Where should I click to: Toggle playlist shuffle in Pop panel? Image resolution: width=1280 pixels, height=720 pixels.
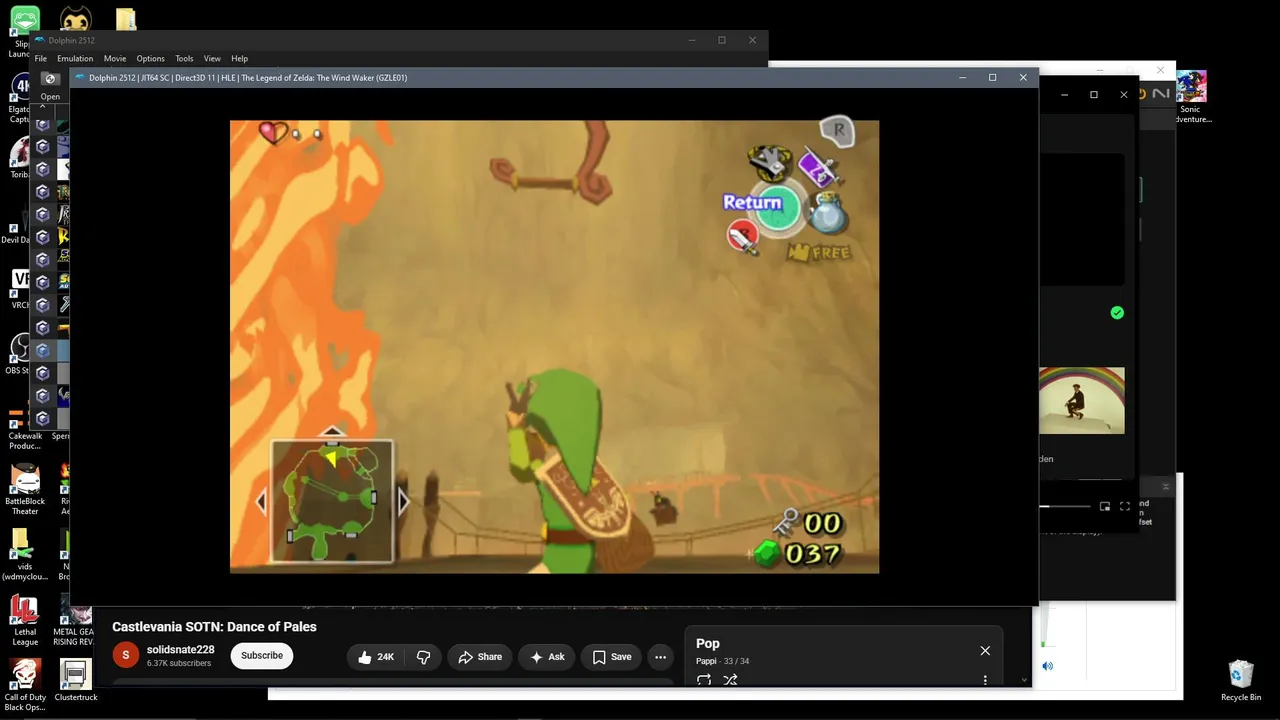(x=730, y=680)
